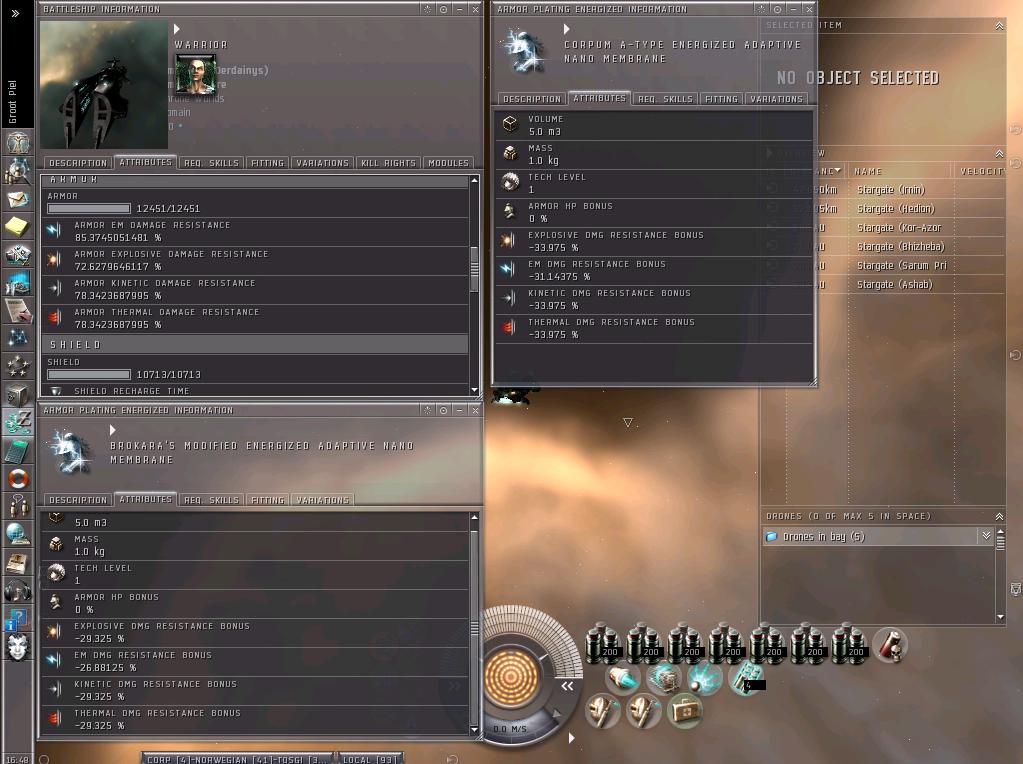1023x764 pixels.
Task: Open the calculator icon in sidebar
Action: [18, 450]
